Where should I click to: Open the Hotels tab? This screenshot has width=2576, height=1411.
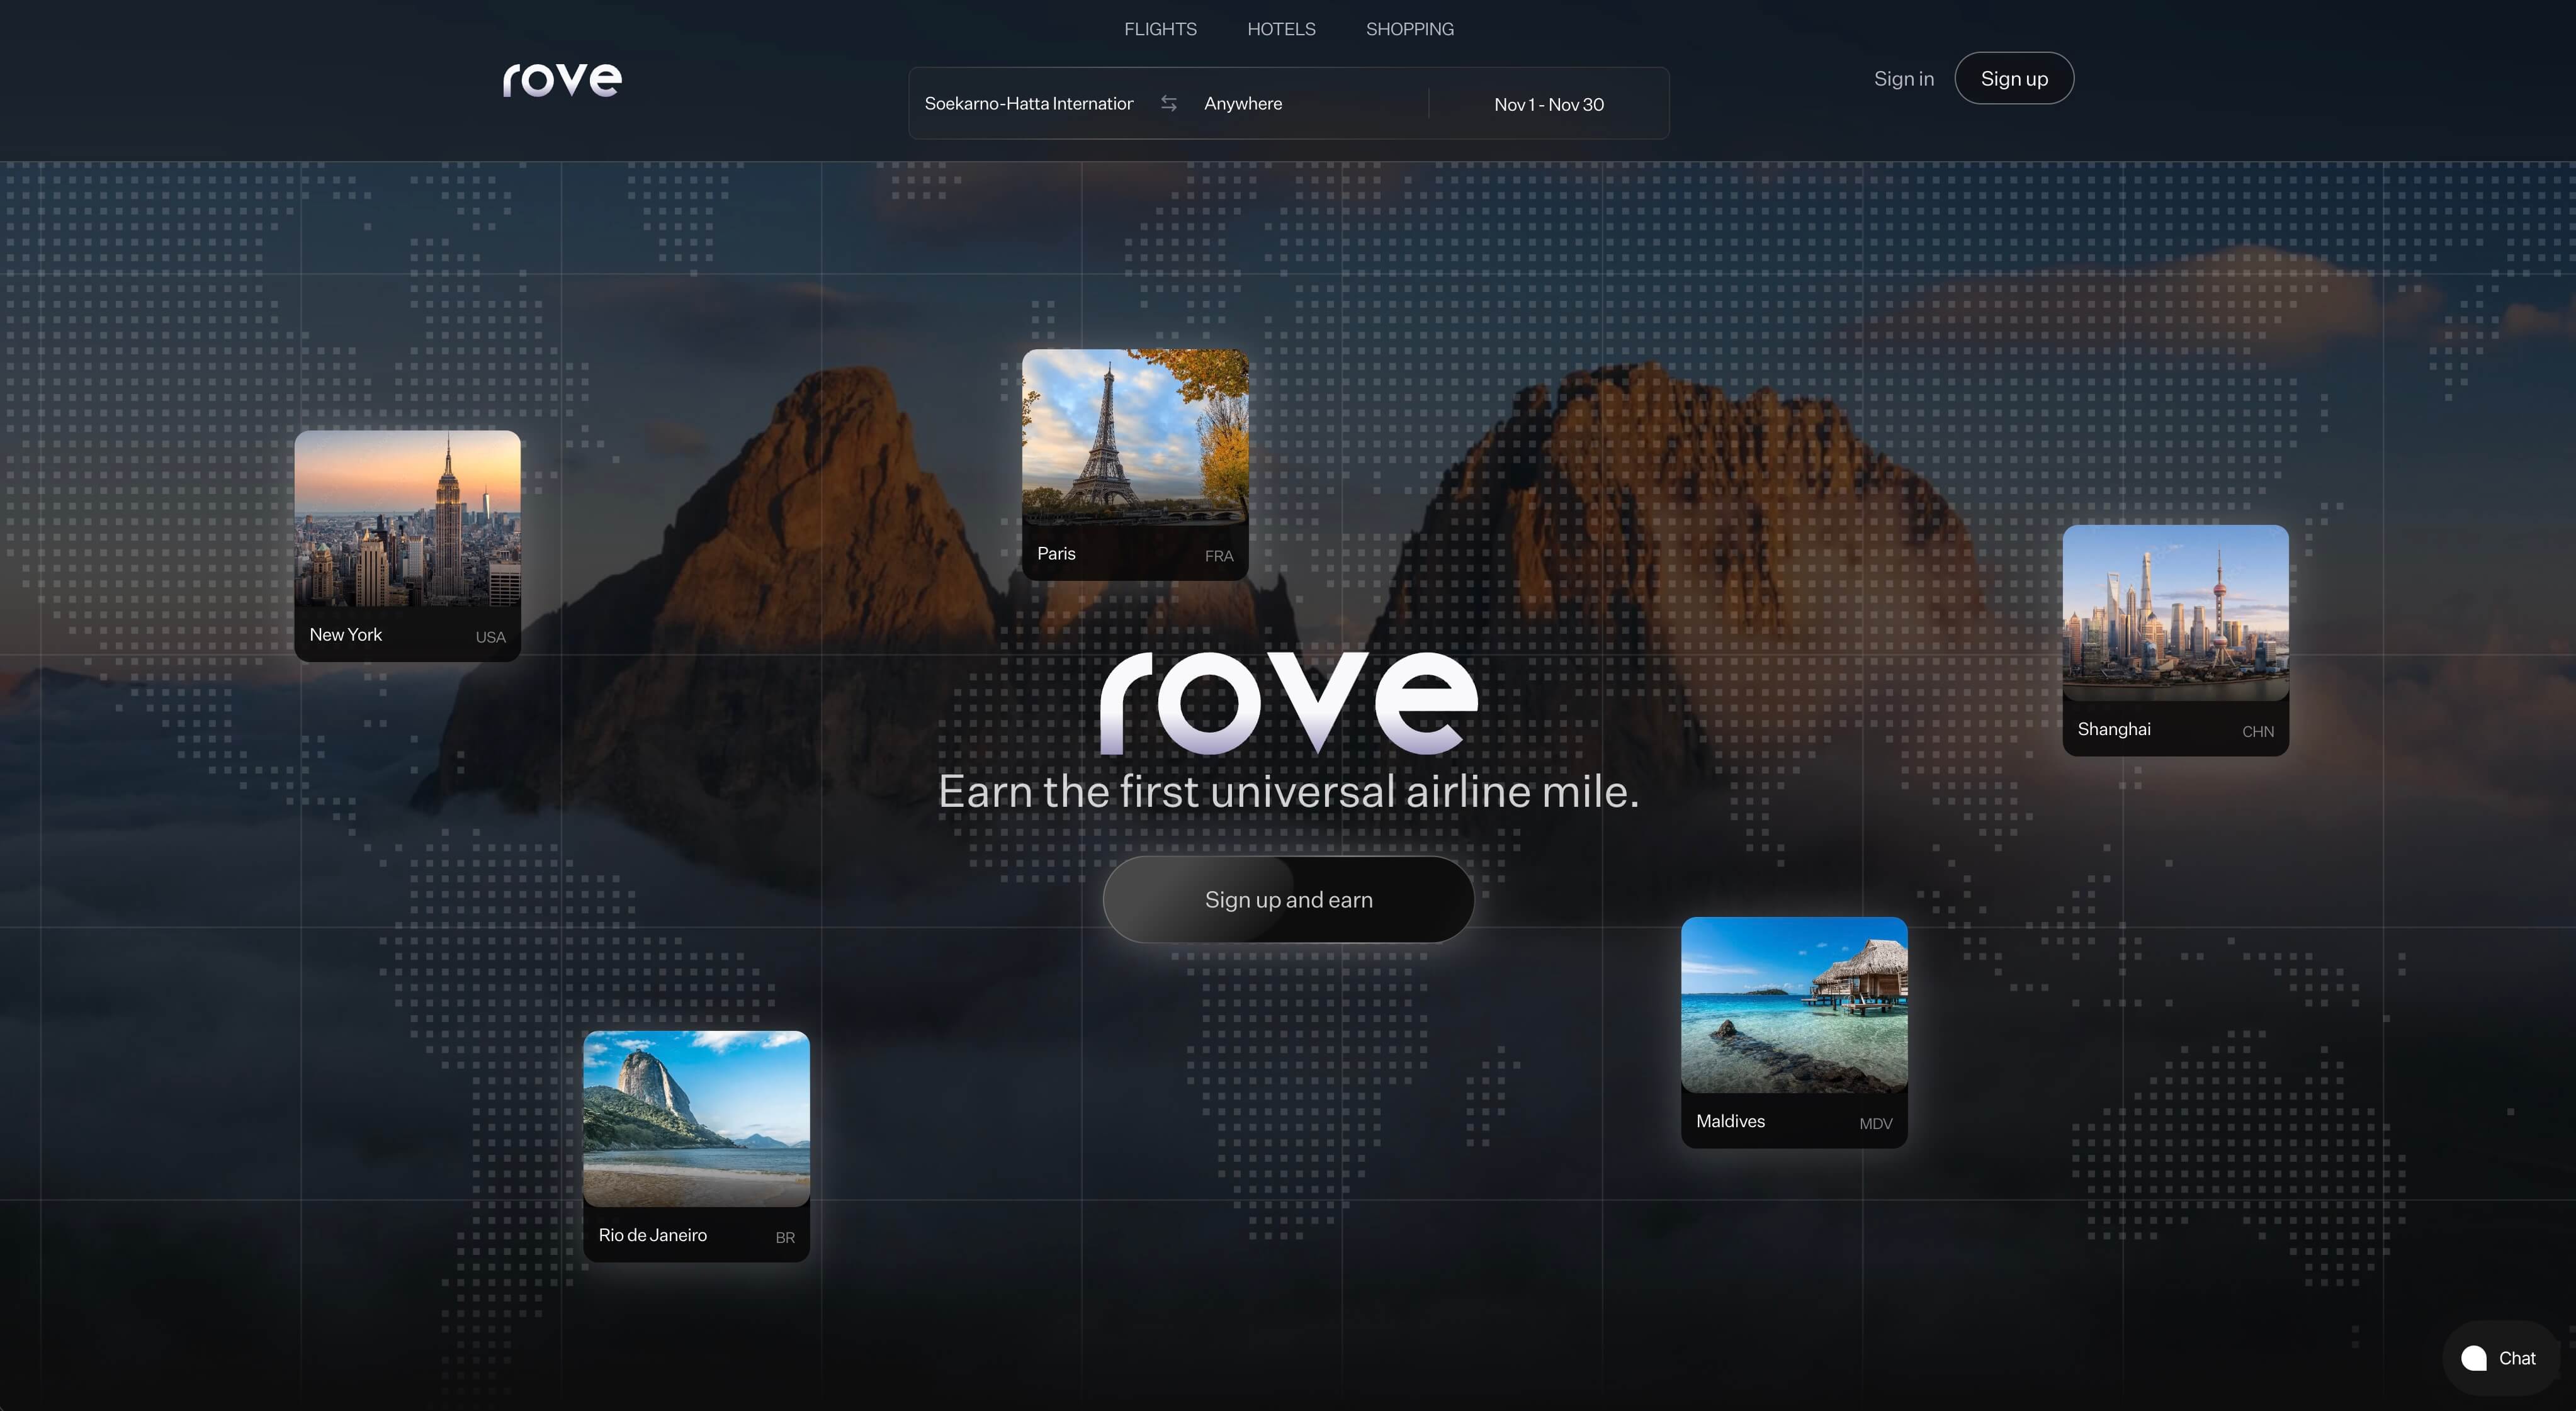coord(1281,29)
